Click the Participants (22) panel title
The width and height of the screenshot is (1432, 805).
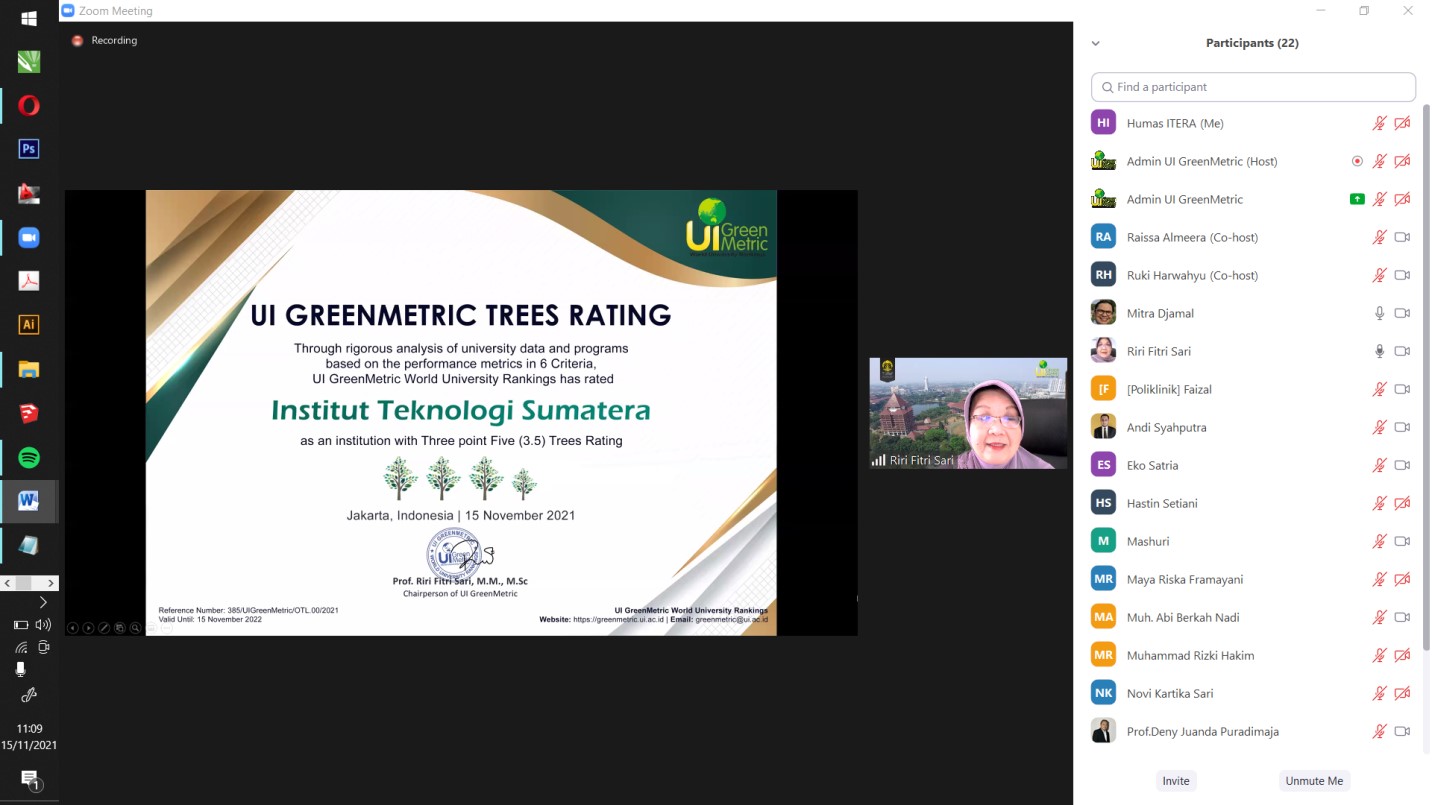[1252, 43]
